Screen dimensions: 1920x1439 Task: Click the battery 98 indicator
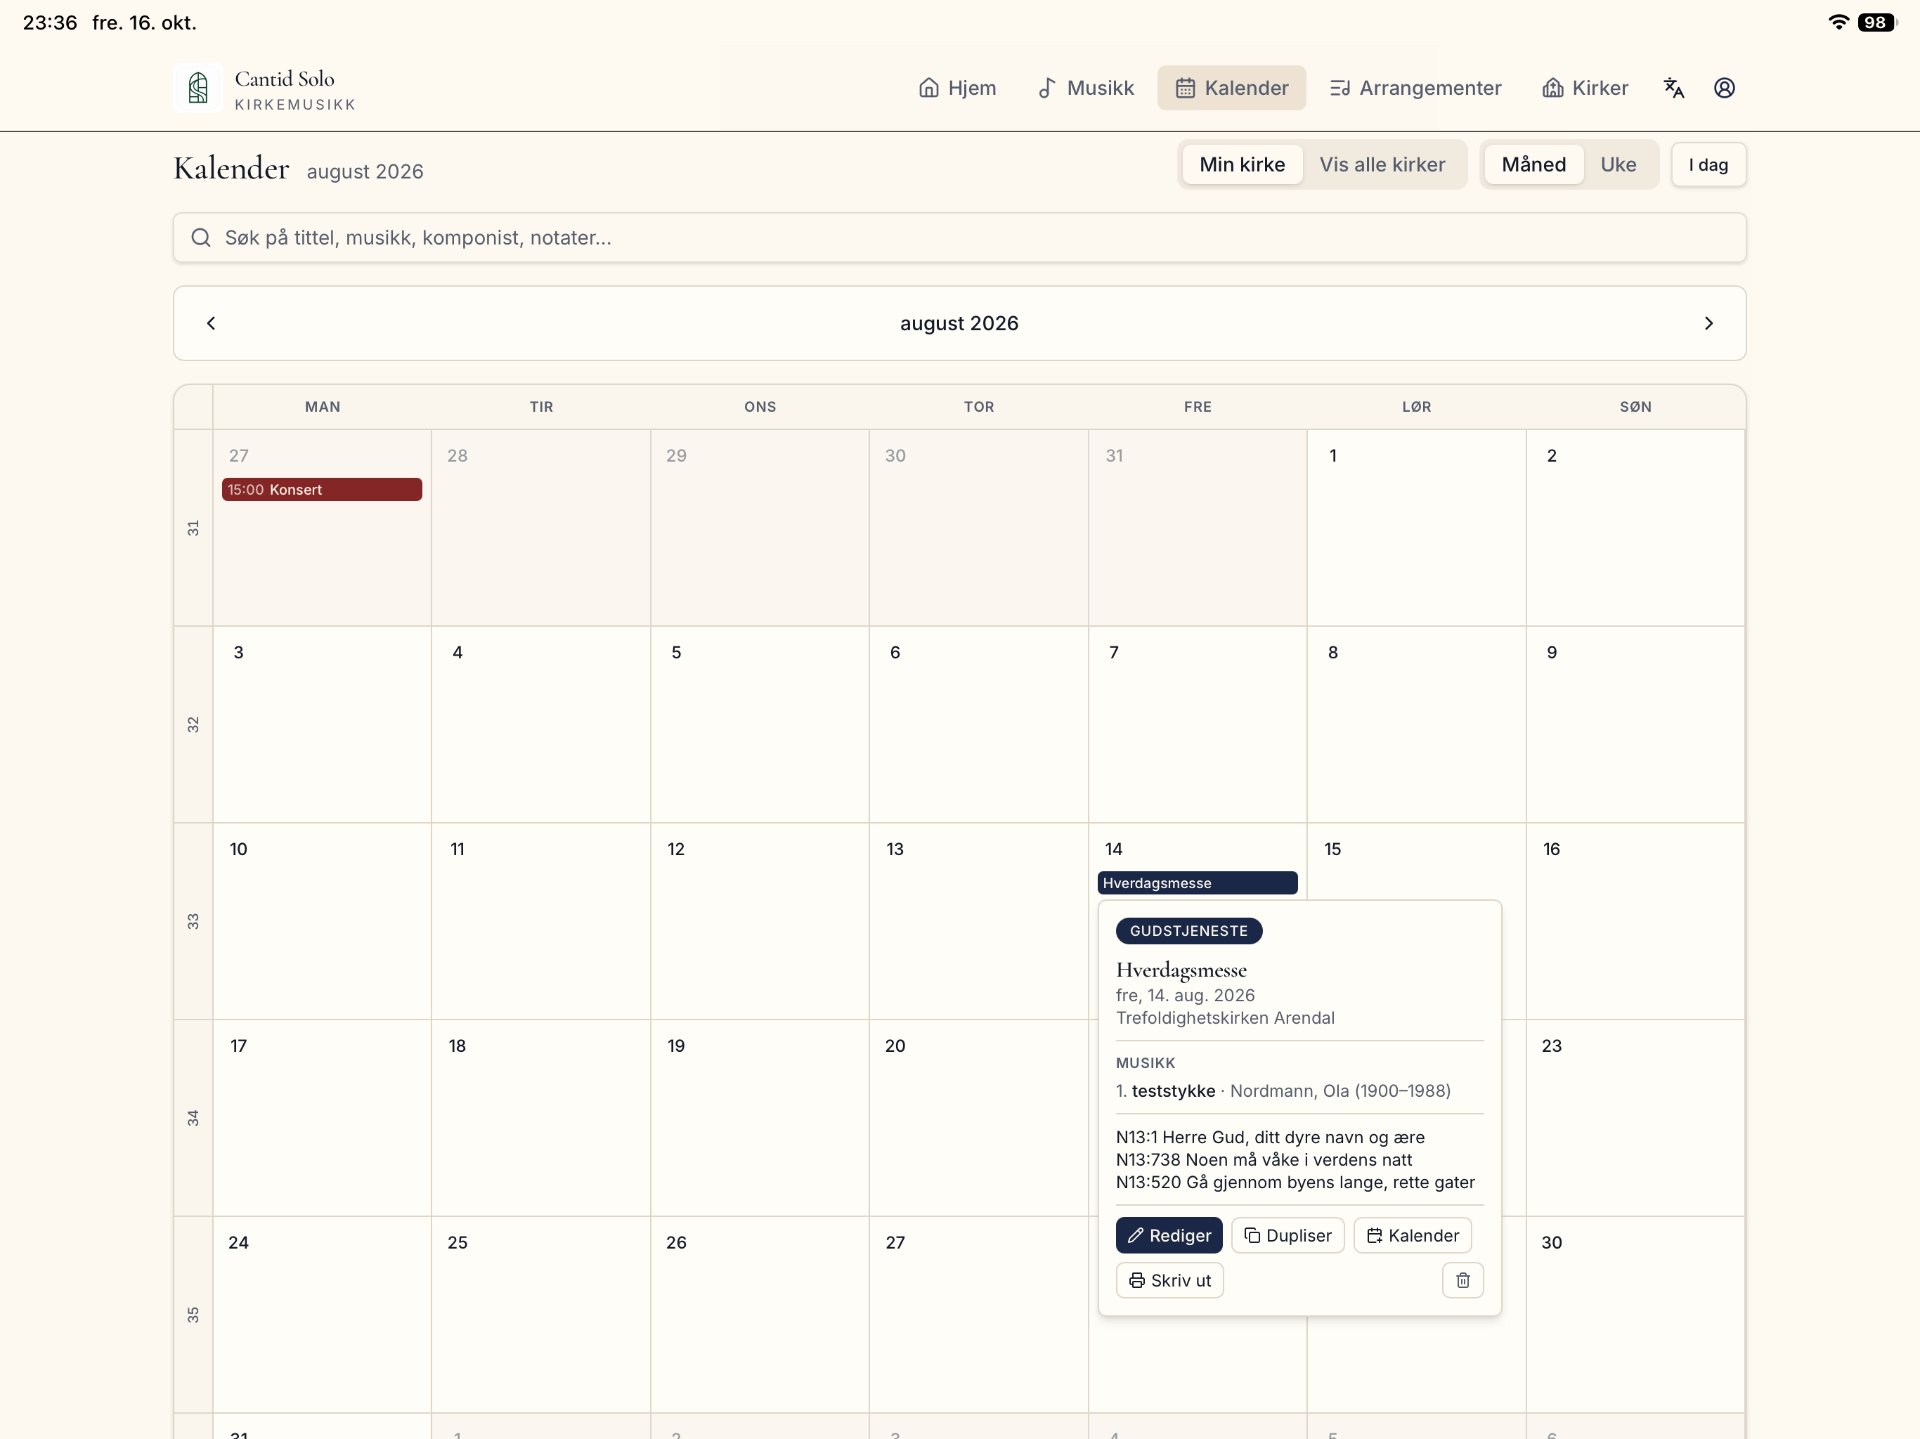click(x=1876, y=22)
